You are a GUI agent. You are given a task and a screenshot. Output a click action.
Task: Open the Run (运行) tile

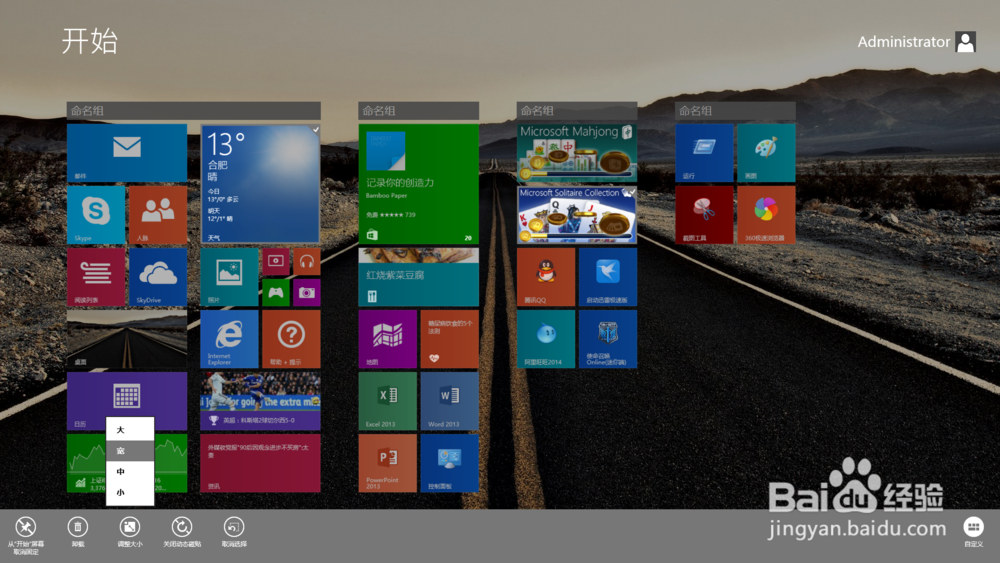click(704, 153)
